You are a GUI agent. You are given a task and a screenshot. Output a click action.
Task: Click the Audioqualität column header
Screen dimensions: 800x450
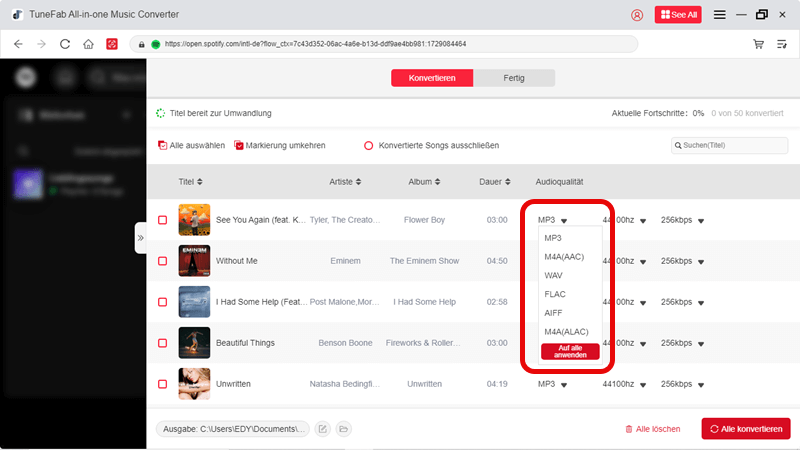[559, 182]
